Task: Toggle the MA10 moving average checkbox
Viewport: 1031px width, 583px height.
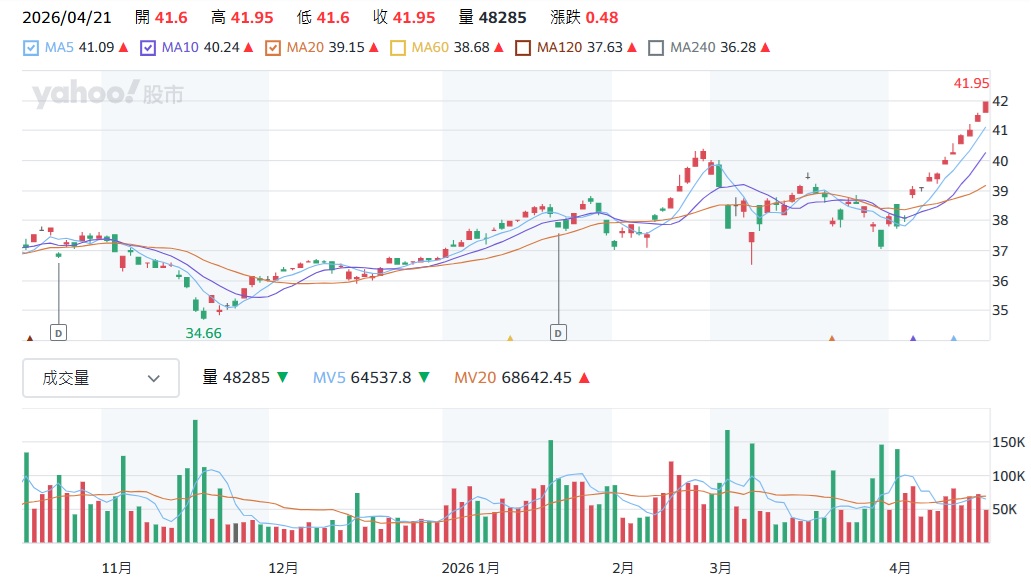Action: [149, 47]
